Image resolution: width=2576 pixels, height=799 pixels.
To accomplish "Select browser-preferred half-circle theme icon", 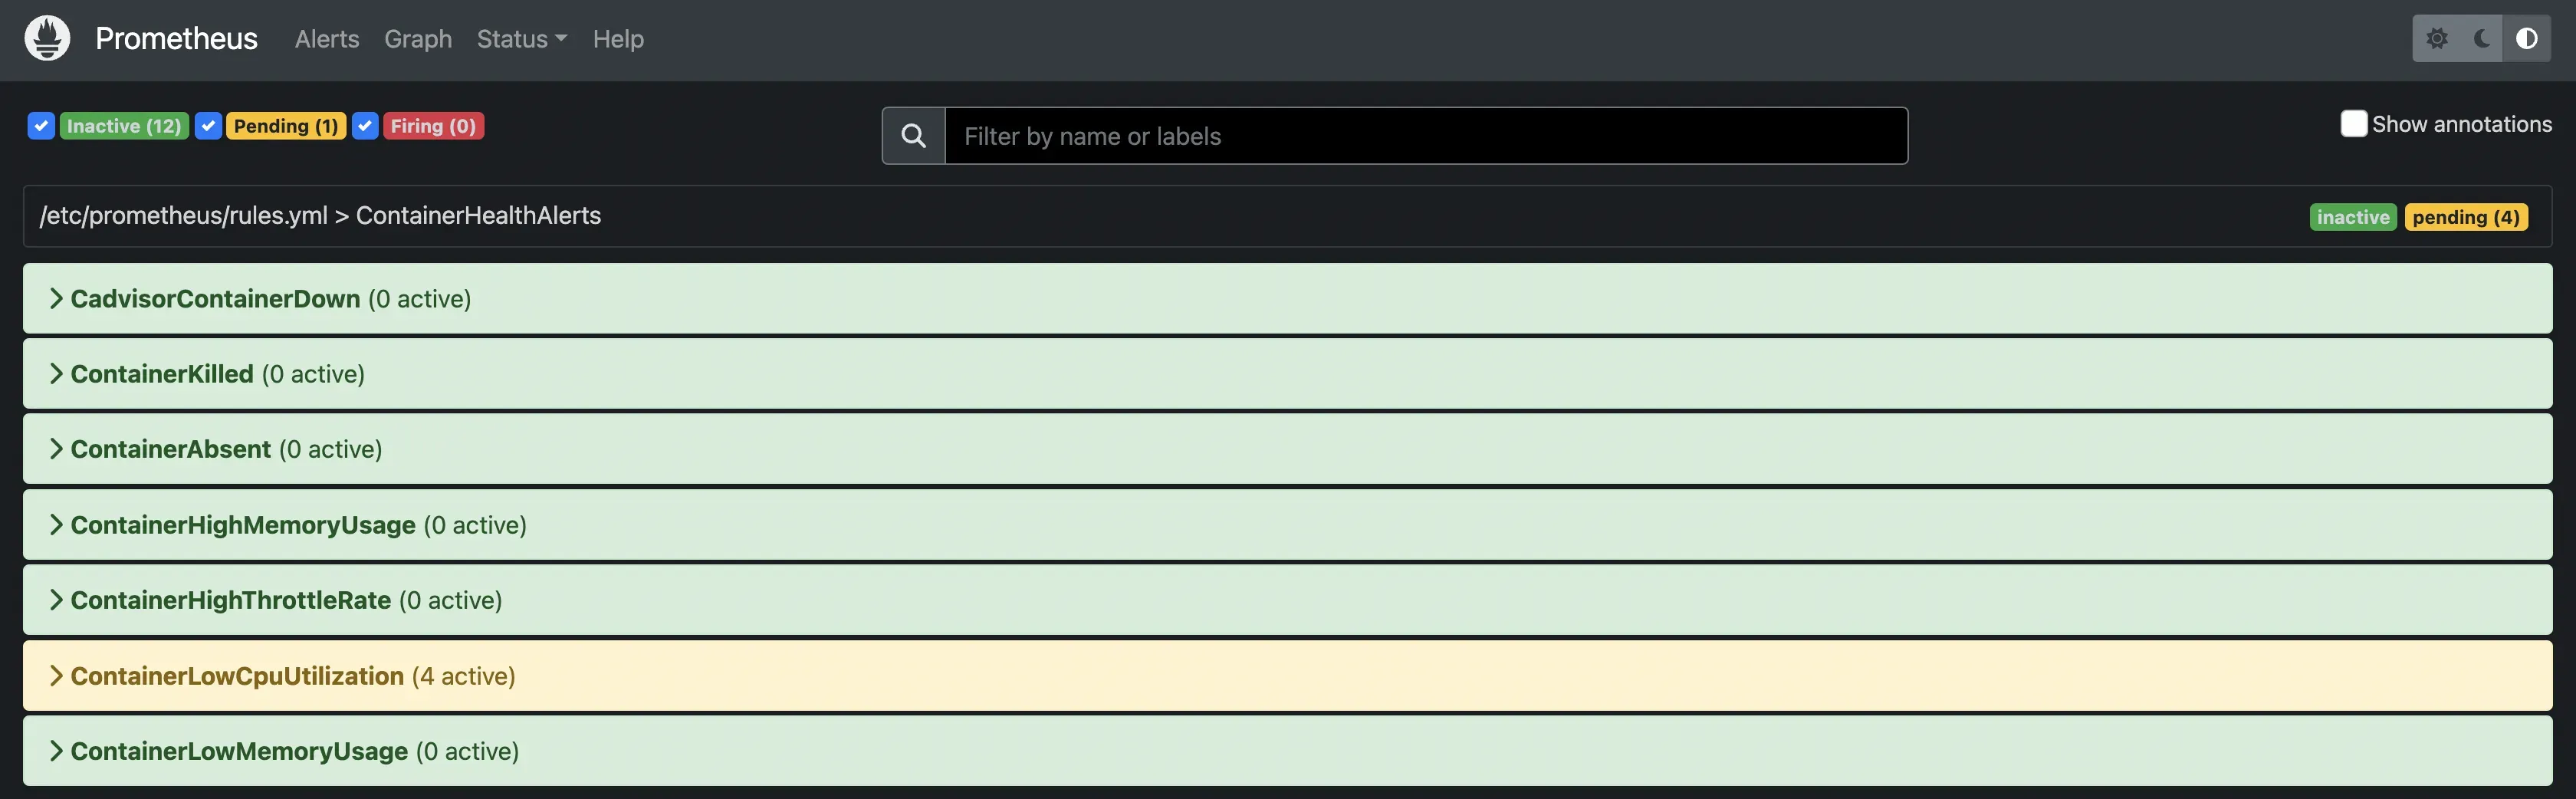I will point(2527,39).
